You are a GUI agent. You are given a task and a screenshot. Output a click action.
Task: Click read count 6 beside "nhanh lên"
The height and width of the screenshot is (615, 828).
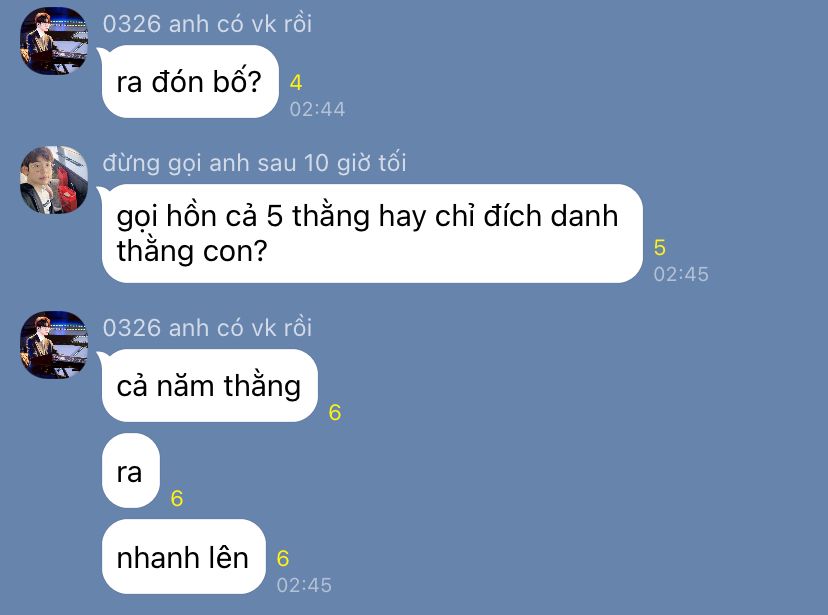tap(283, 559)
